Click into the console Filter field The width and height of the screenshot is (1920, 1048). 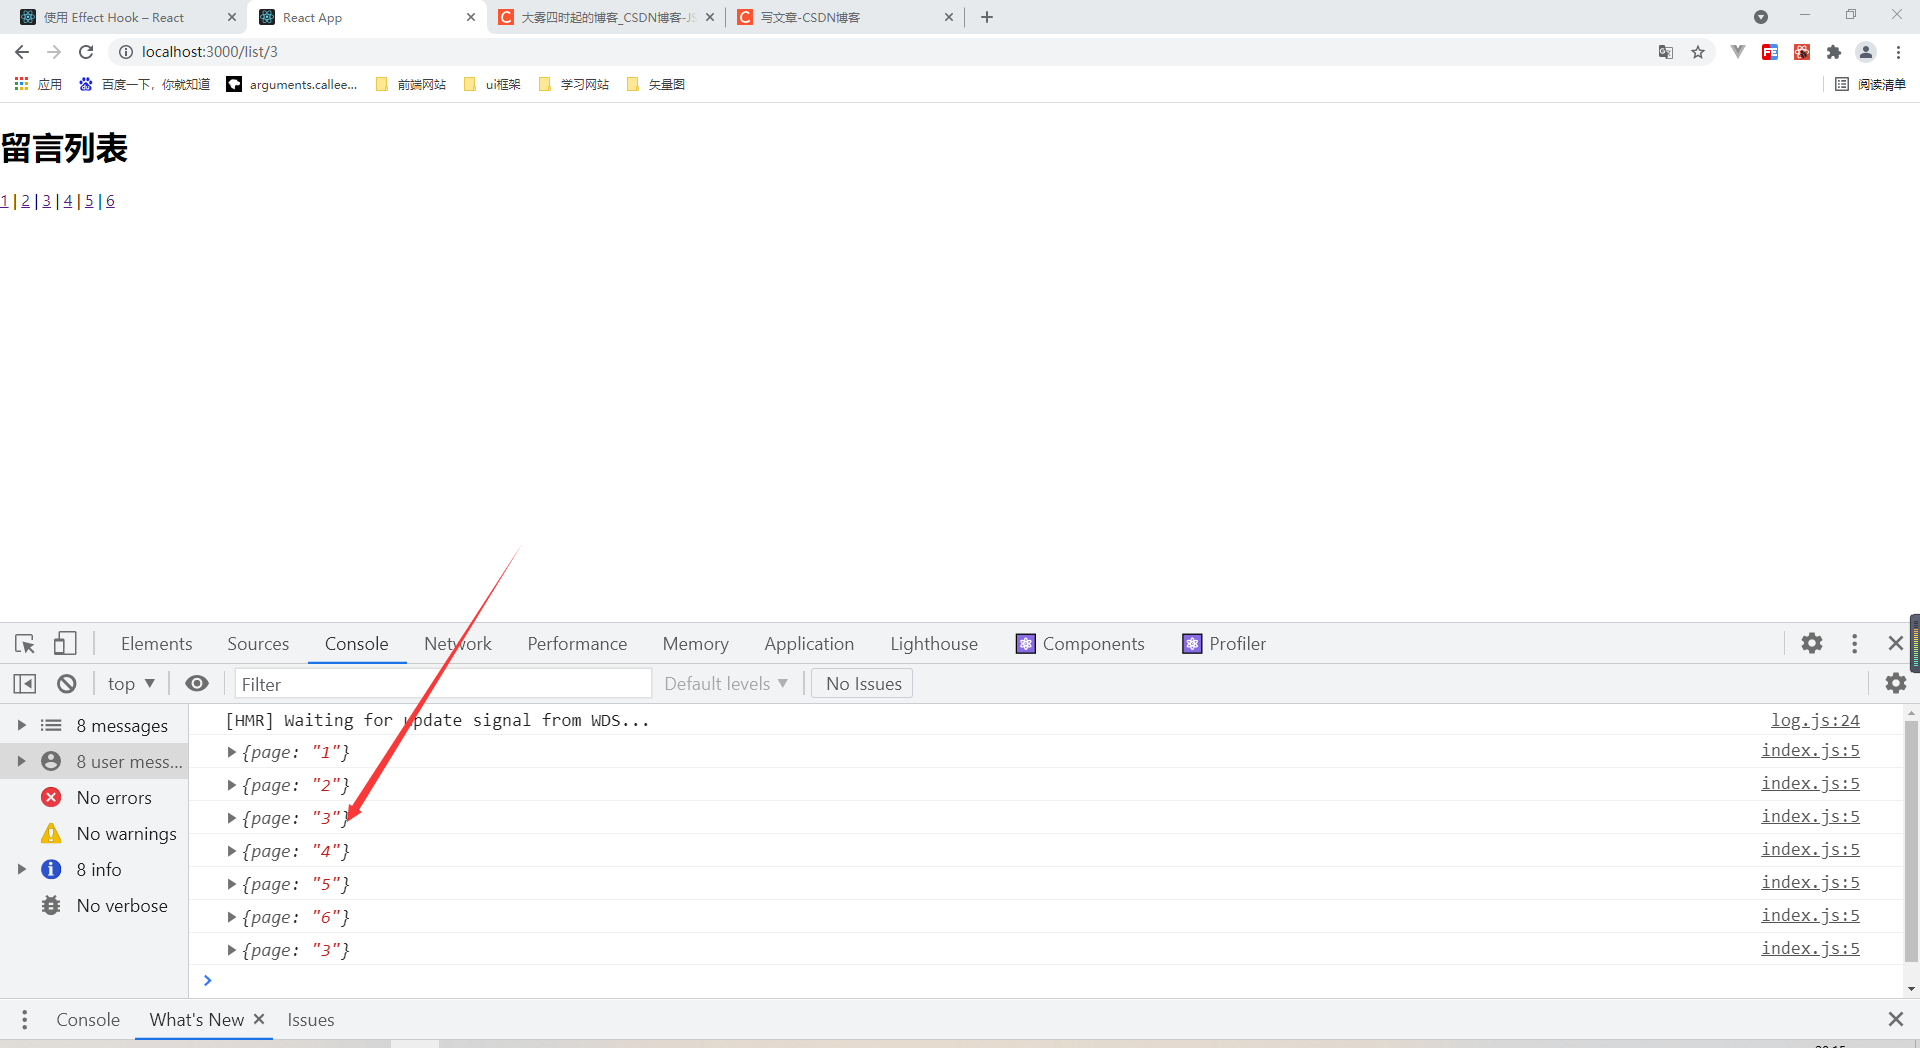[442, 684]
